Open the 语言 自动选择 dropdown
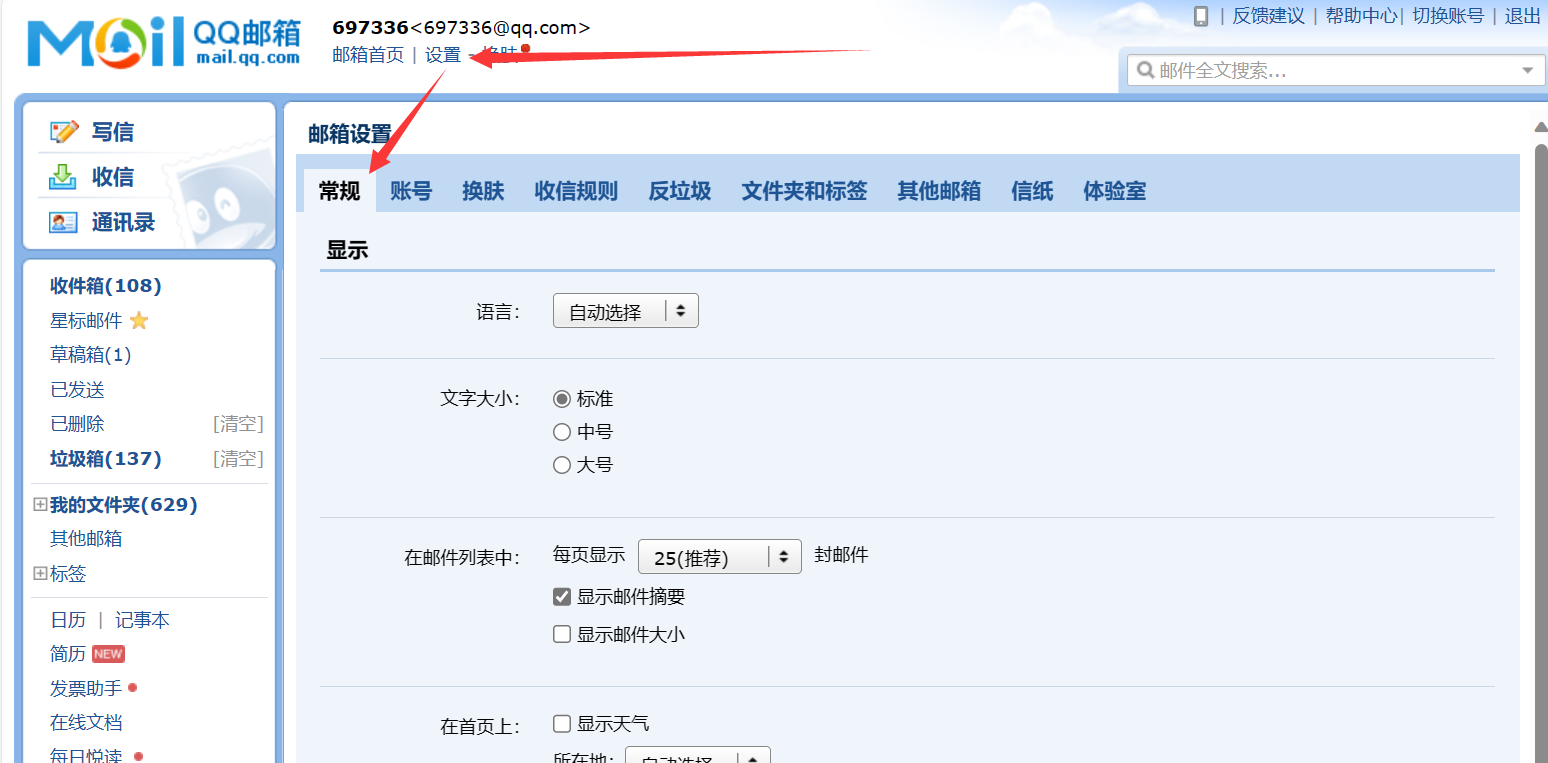 tap(626, 311)
